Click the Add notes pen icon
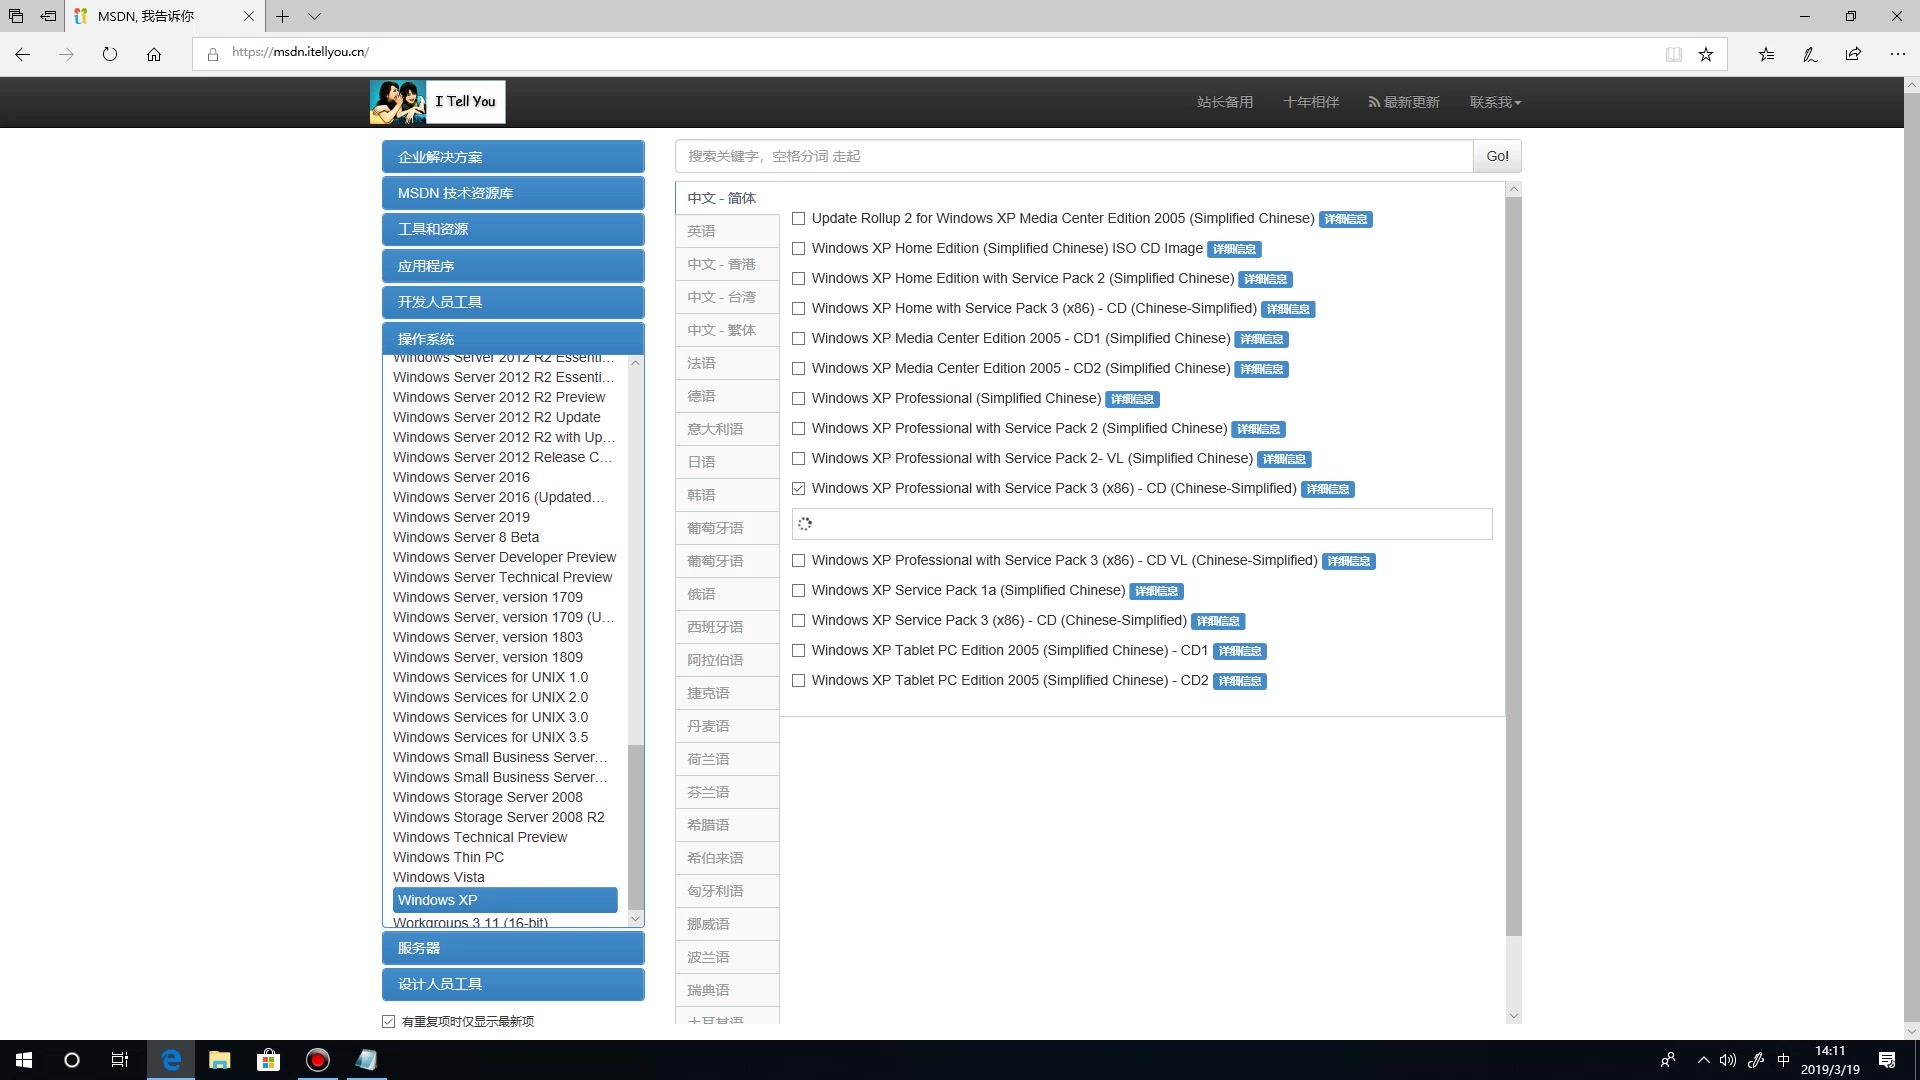 click(x=1810, y=54)
